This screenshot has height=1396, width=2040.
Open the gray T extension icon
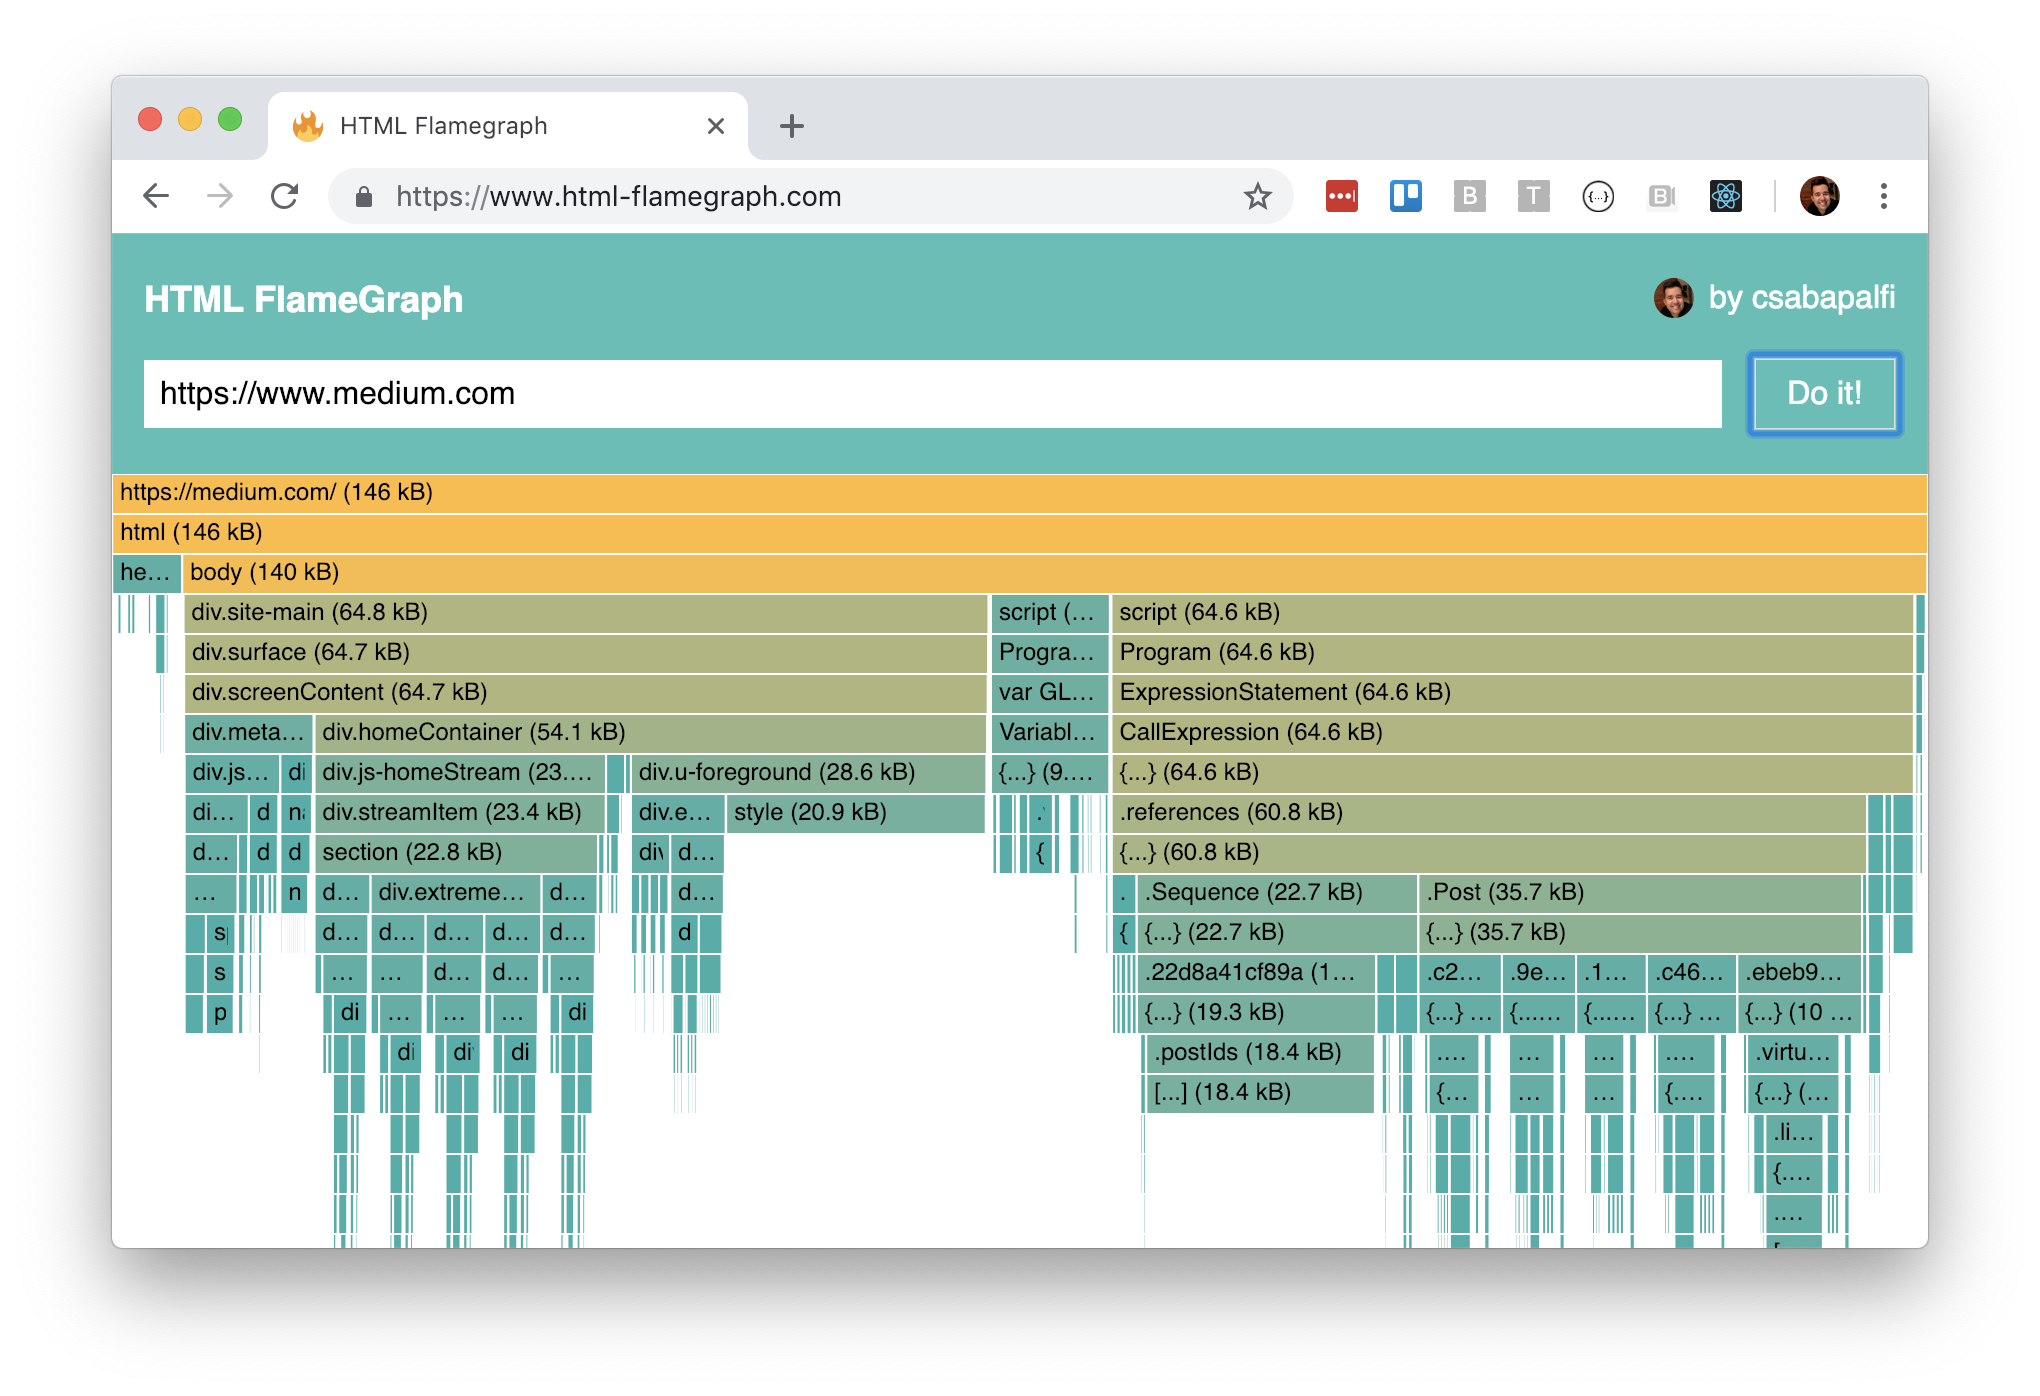tap(1533, 196)
